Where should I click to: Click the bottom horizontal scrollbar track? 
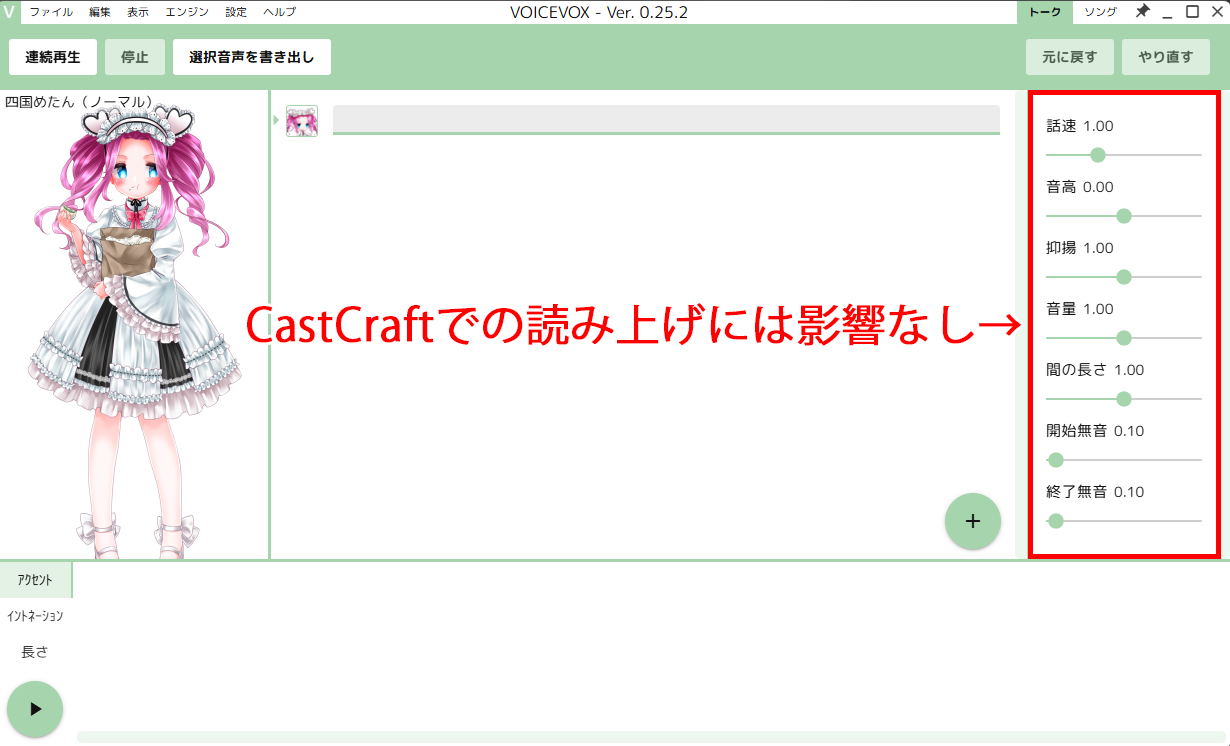coord(652,737)
